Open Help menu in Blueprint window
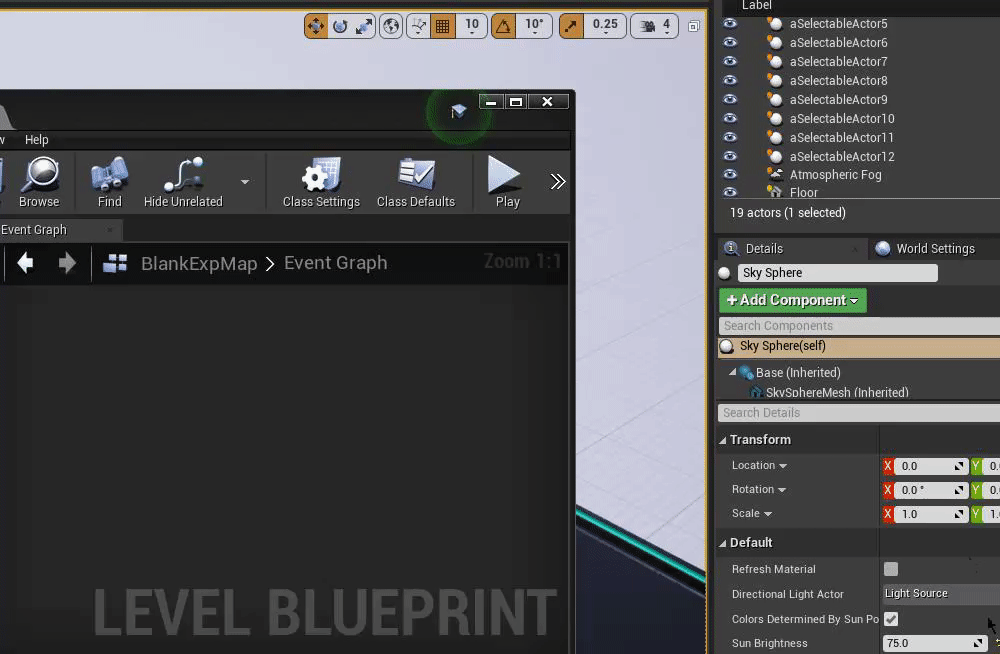Image resolution: width=1000 pixels, height=654 pixels. (x=36, y=140)
